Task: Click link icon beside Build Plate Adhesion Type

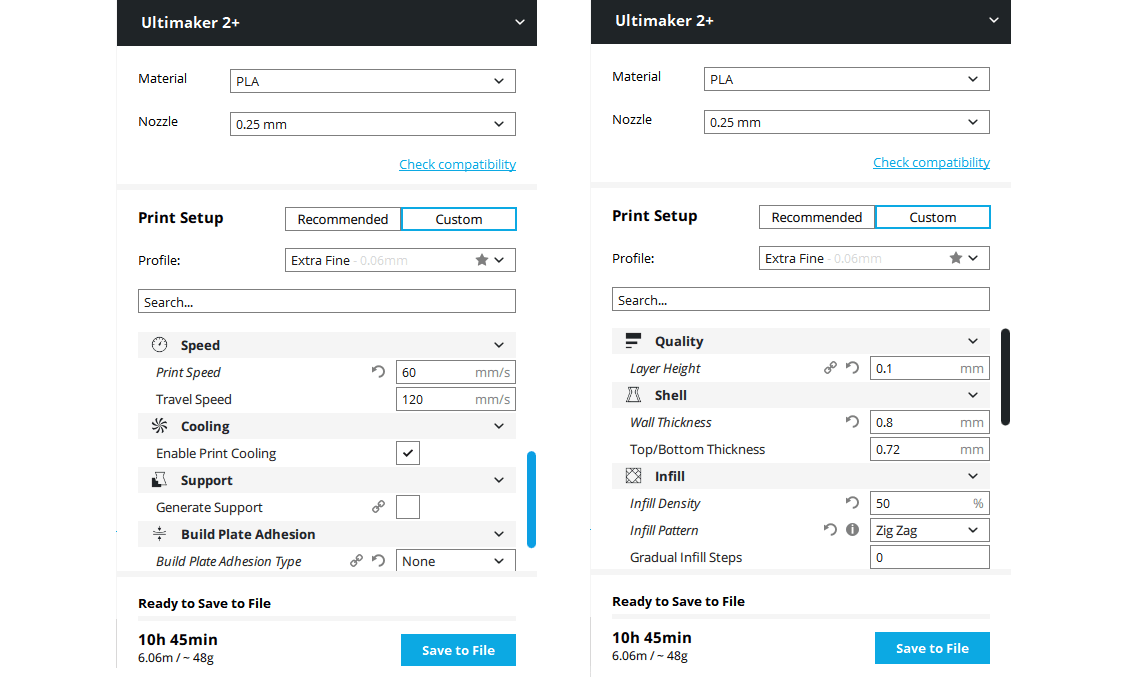Action: [356, 560]
